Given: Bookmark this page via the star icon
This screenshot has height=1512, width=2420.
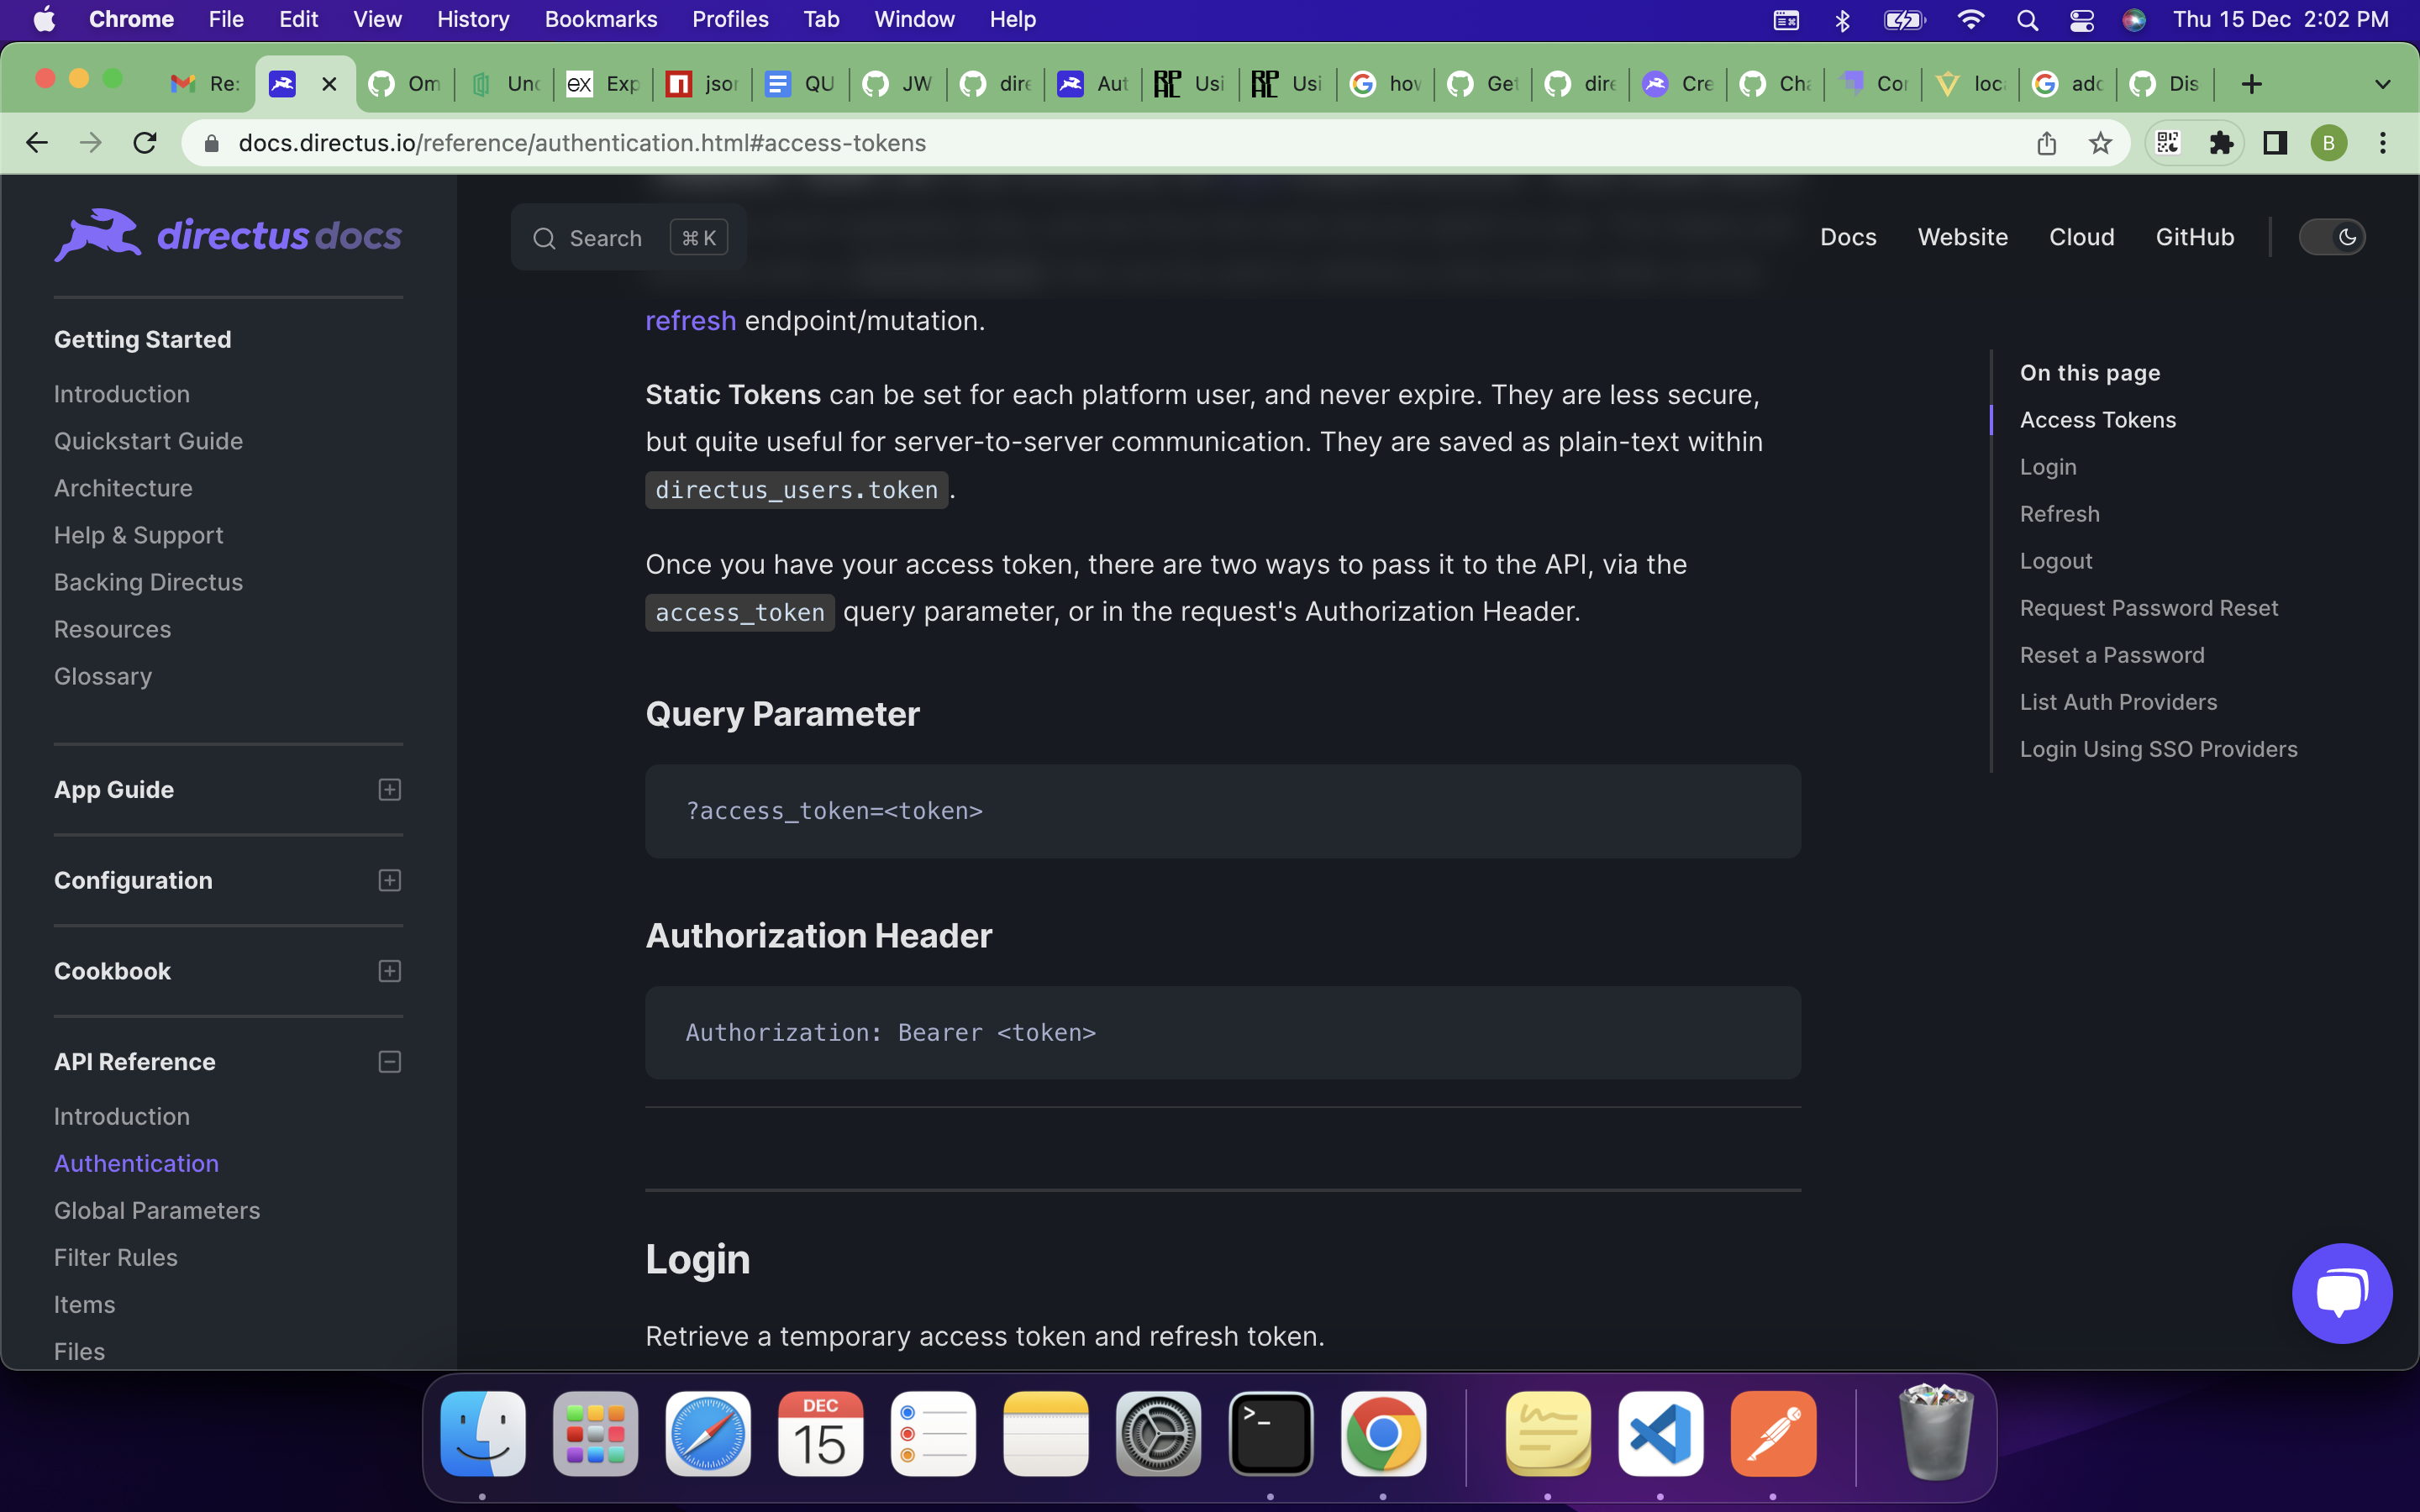Looking at the screenshot, I should click(2100, 143).
